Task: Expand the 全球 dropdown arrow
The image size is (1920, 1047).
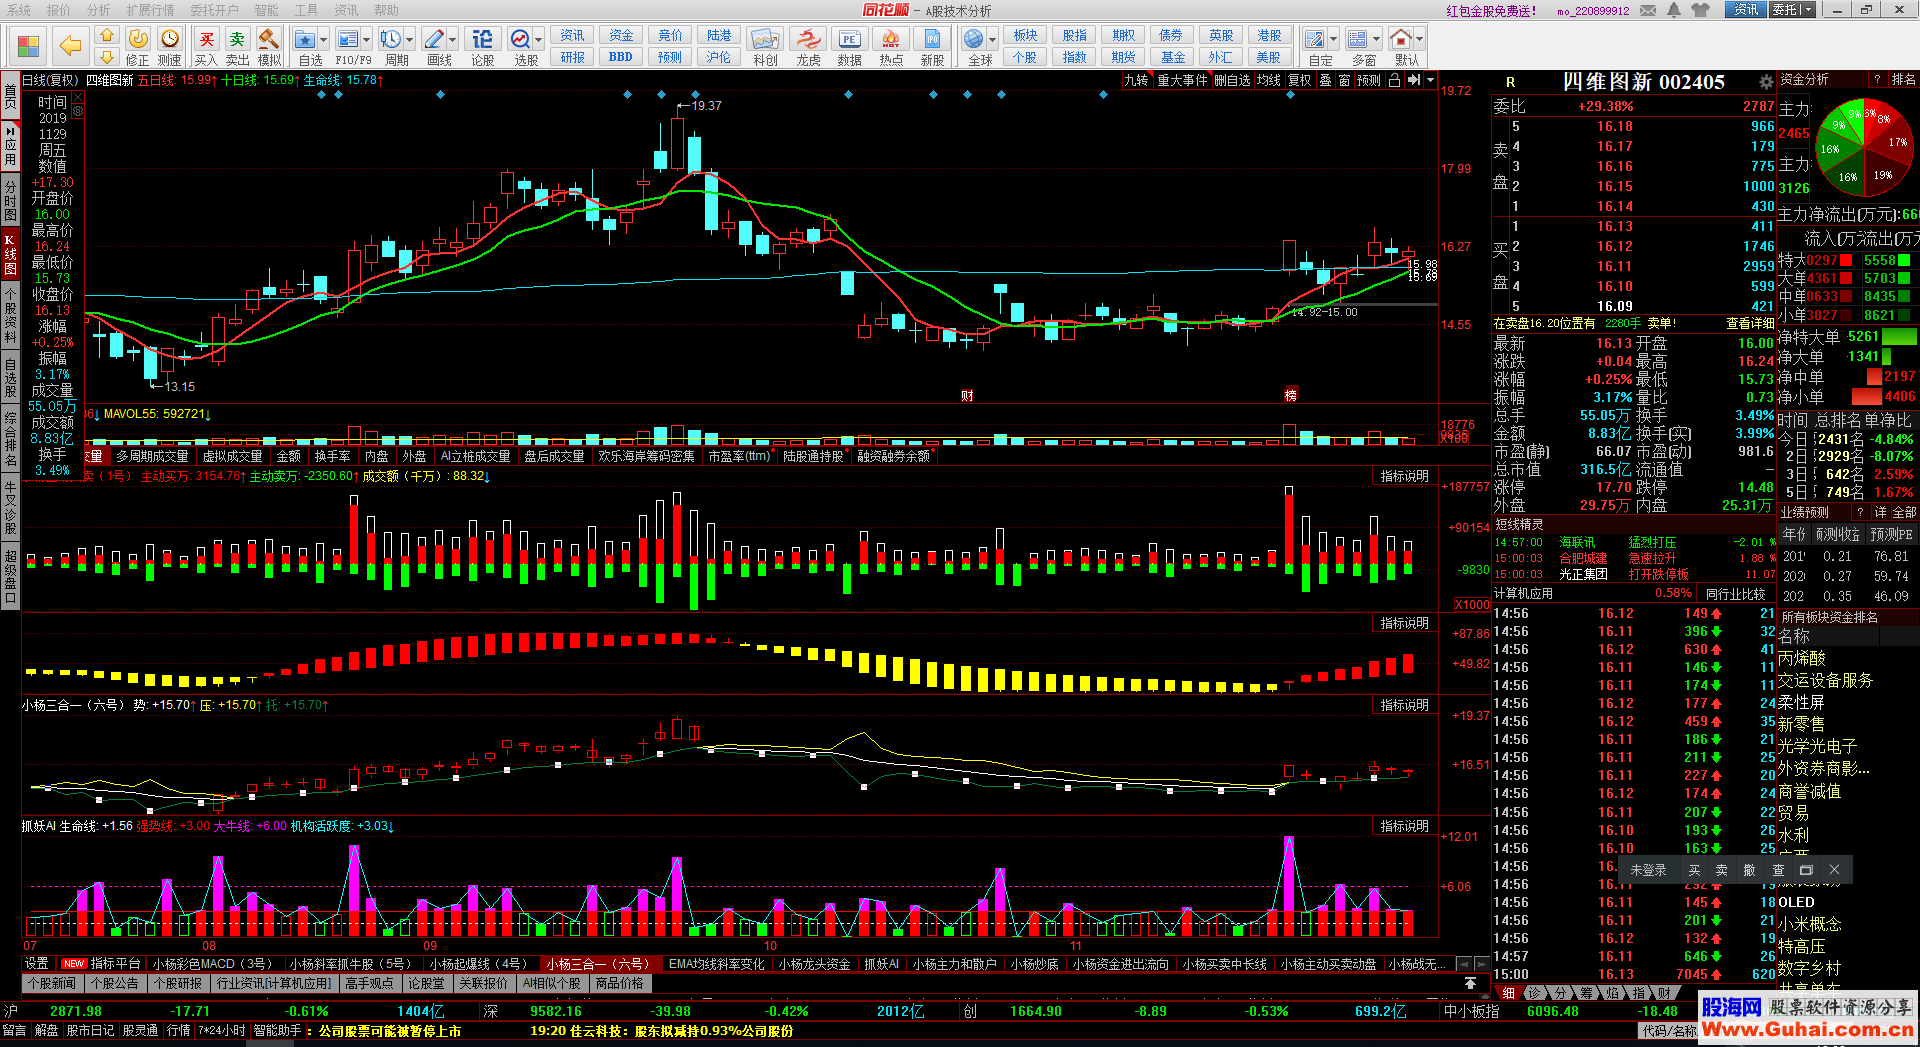Action: tap(993, 40)
